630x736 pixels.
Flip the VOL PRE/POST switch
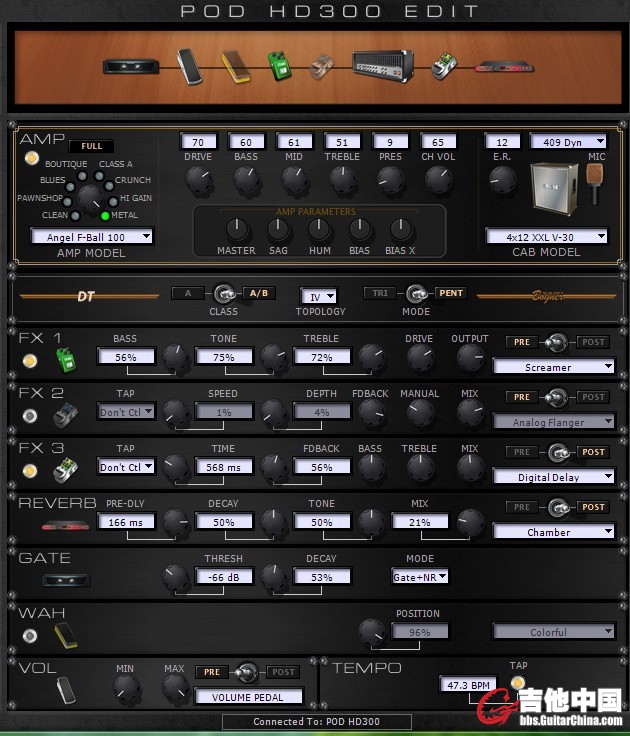coord(246,672)
